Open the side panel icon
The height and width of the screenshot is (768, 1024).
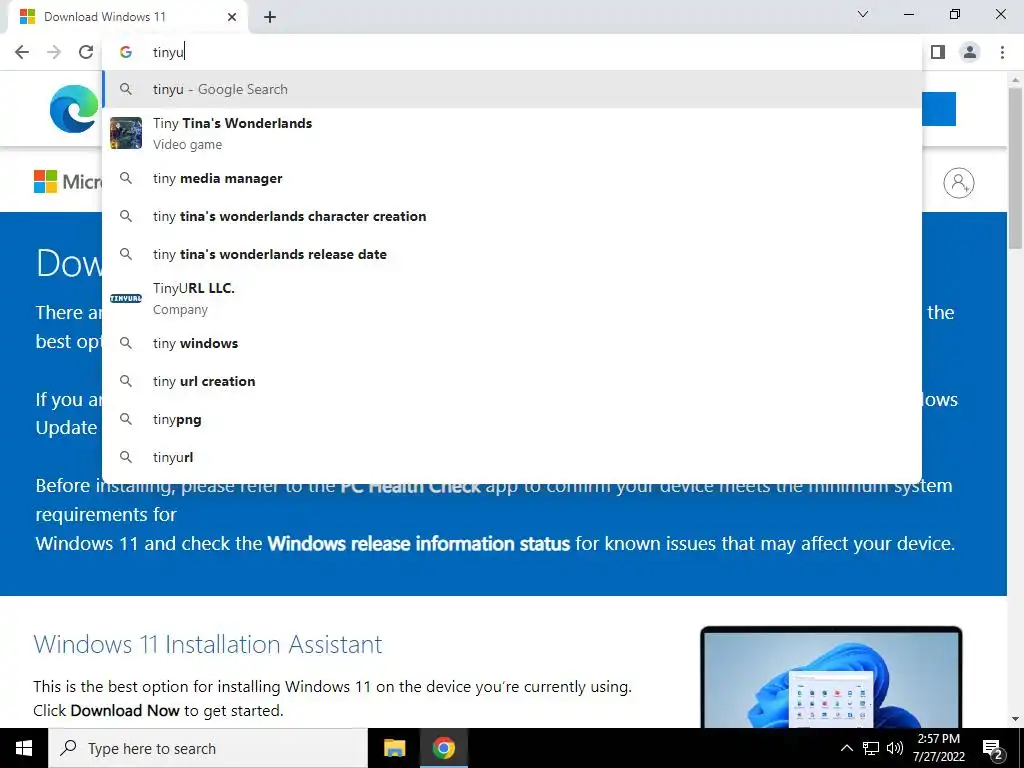(938, 52)
